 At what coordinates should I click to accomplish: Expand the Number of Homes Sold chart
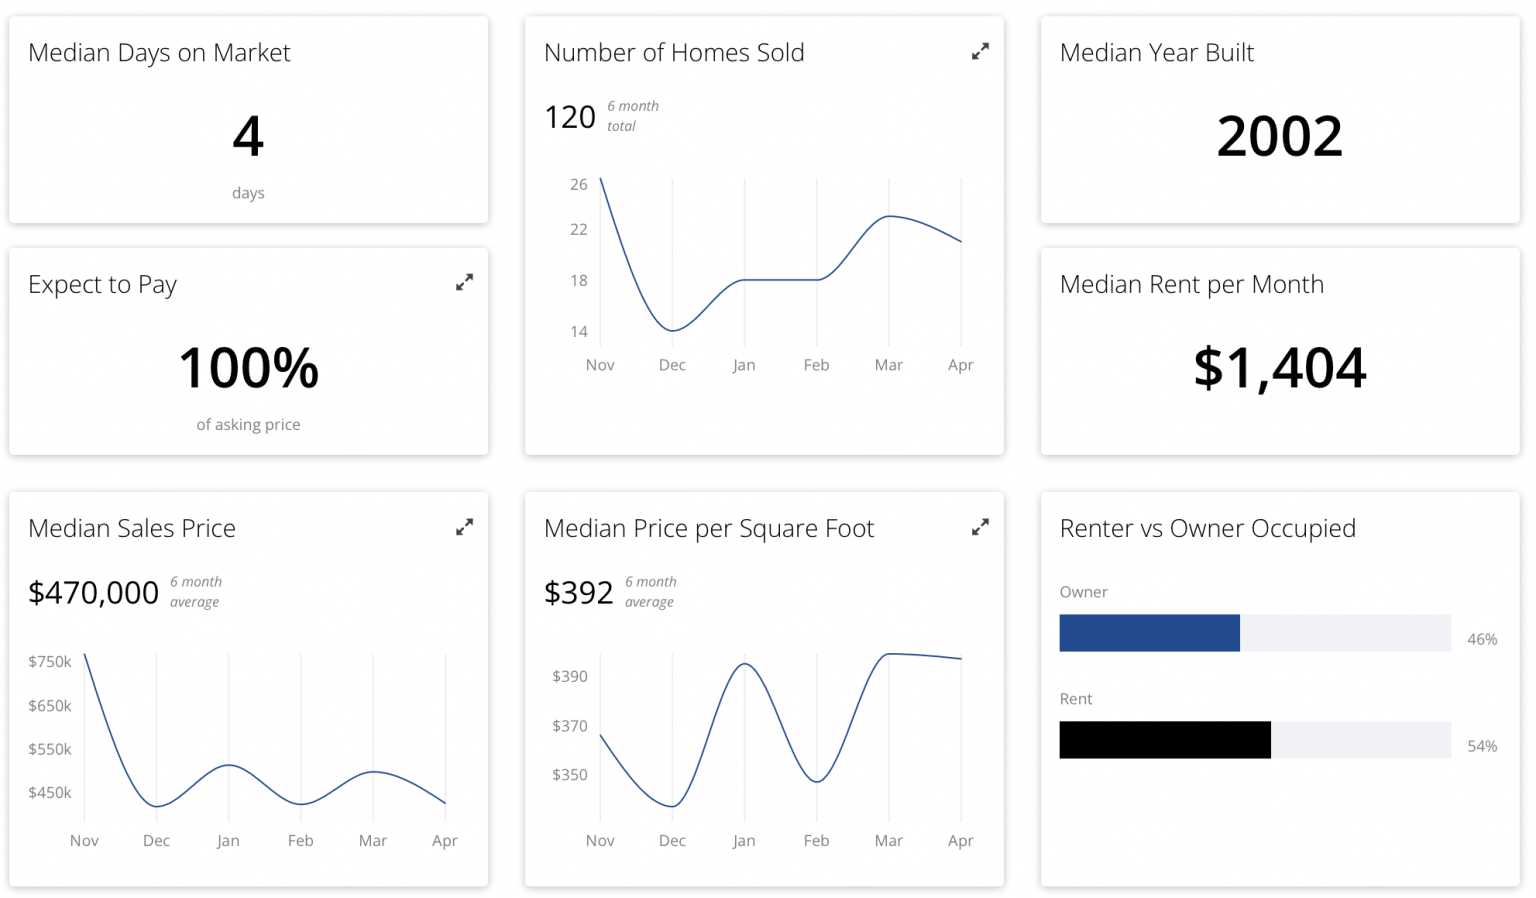coord(980,51)
